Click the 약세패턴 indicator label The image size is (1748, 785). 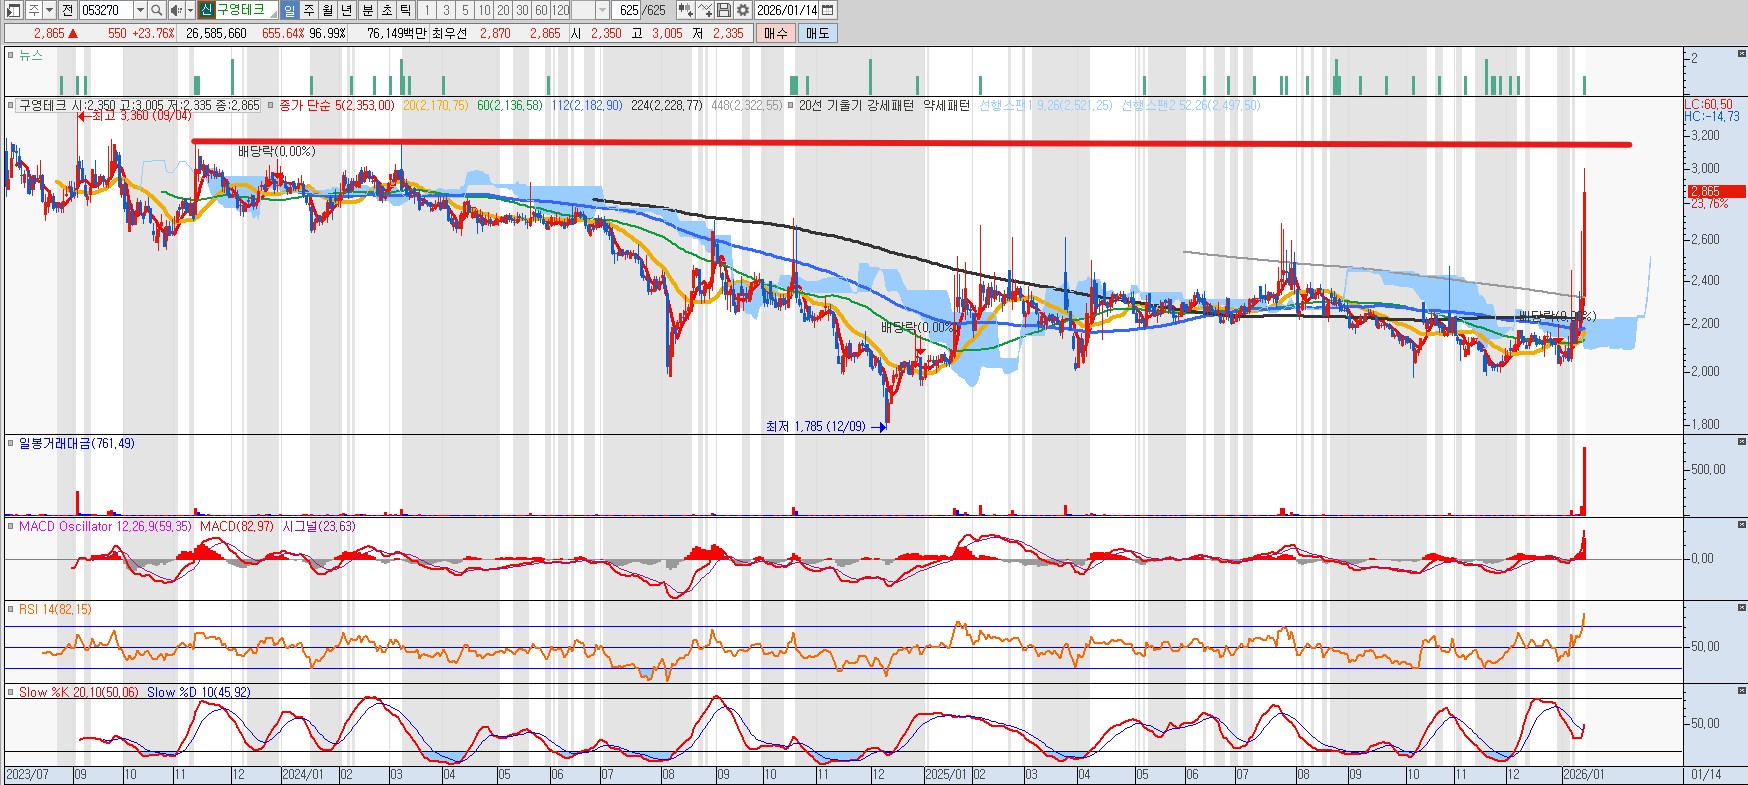click(x=945, y=105)
